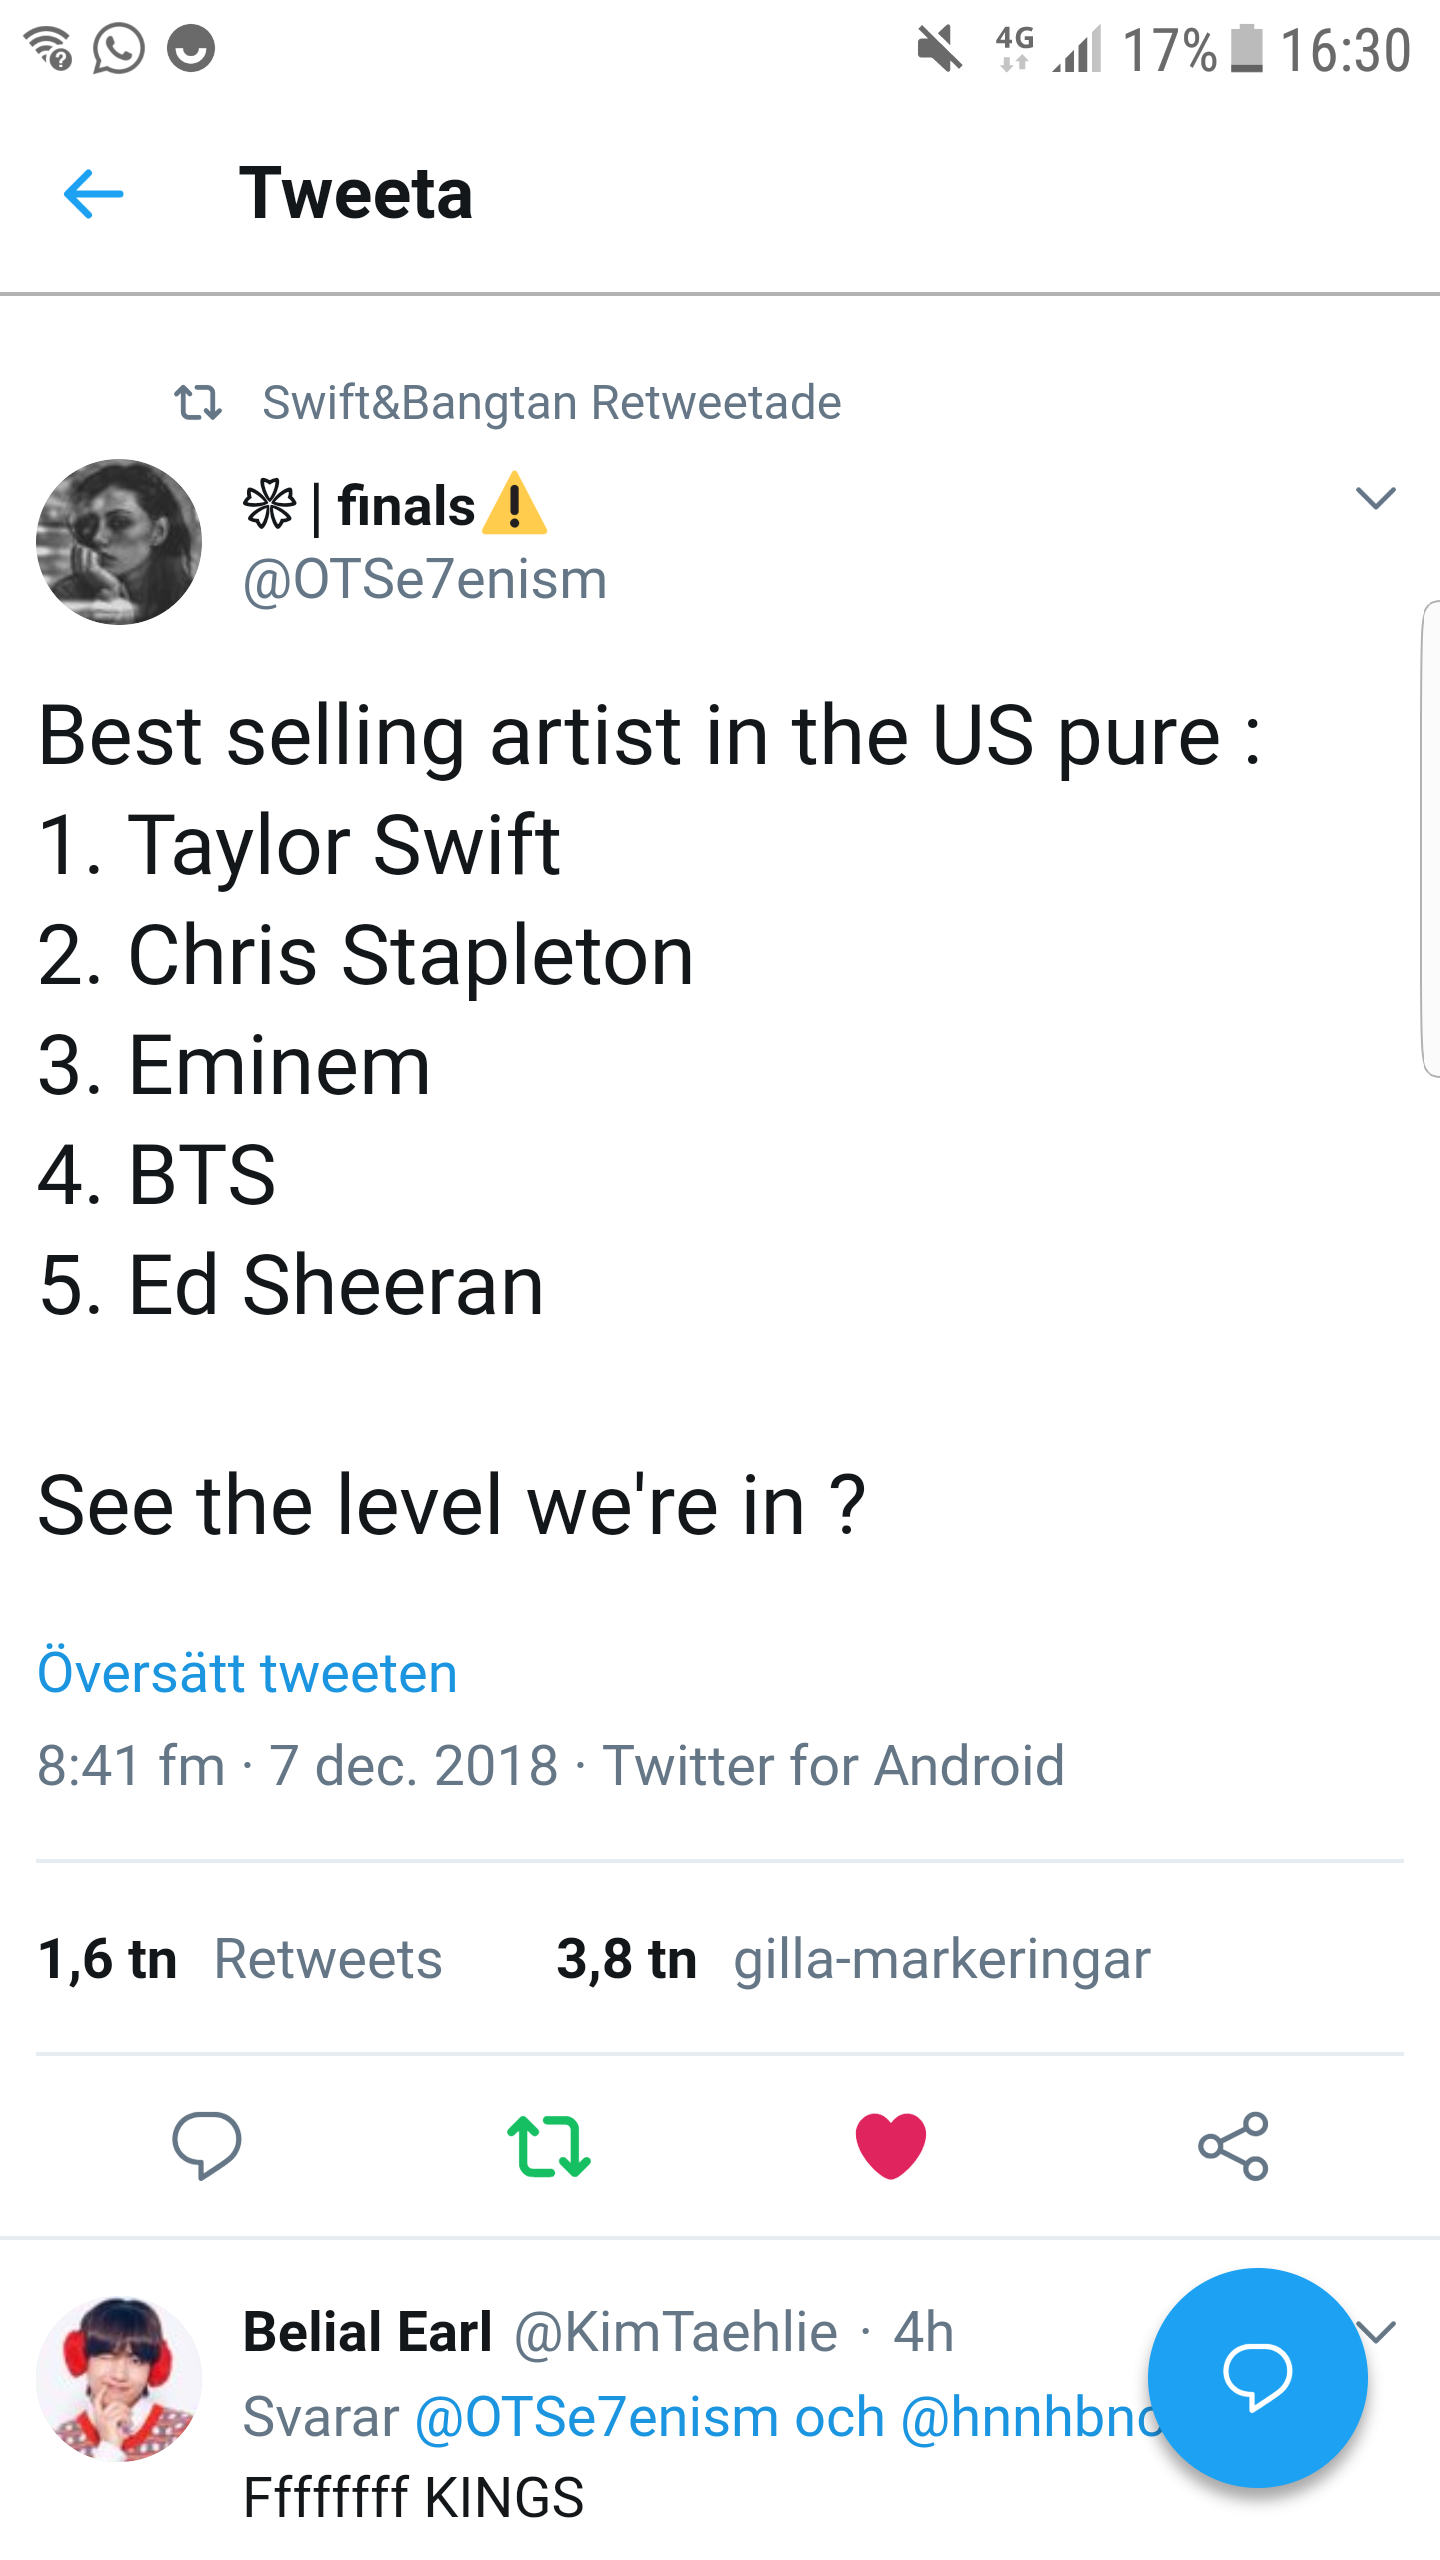The image size is (1440, 2560).
Task: Tap the "Twitter for Android" source link
Action: coord(833,1765)
